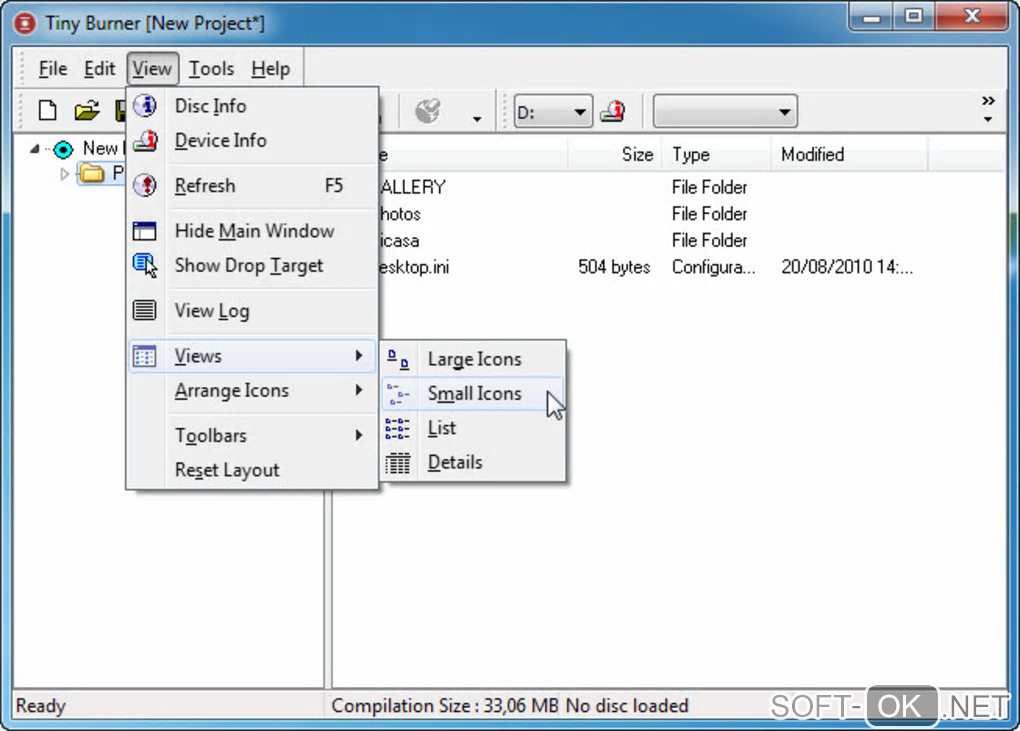Switch to Details view
Image resolution: width=1020 pixels, height=731 pixels.
473,462
